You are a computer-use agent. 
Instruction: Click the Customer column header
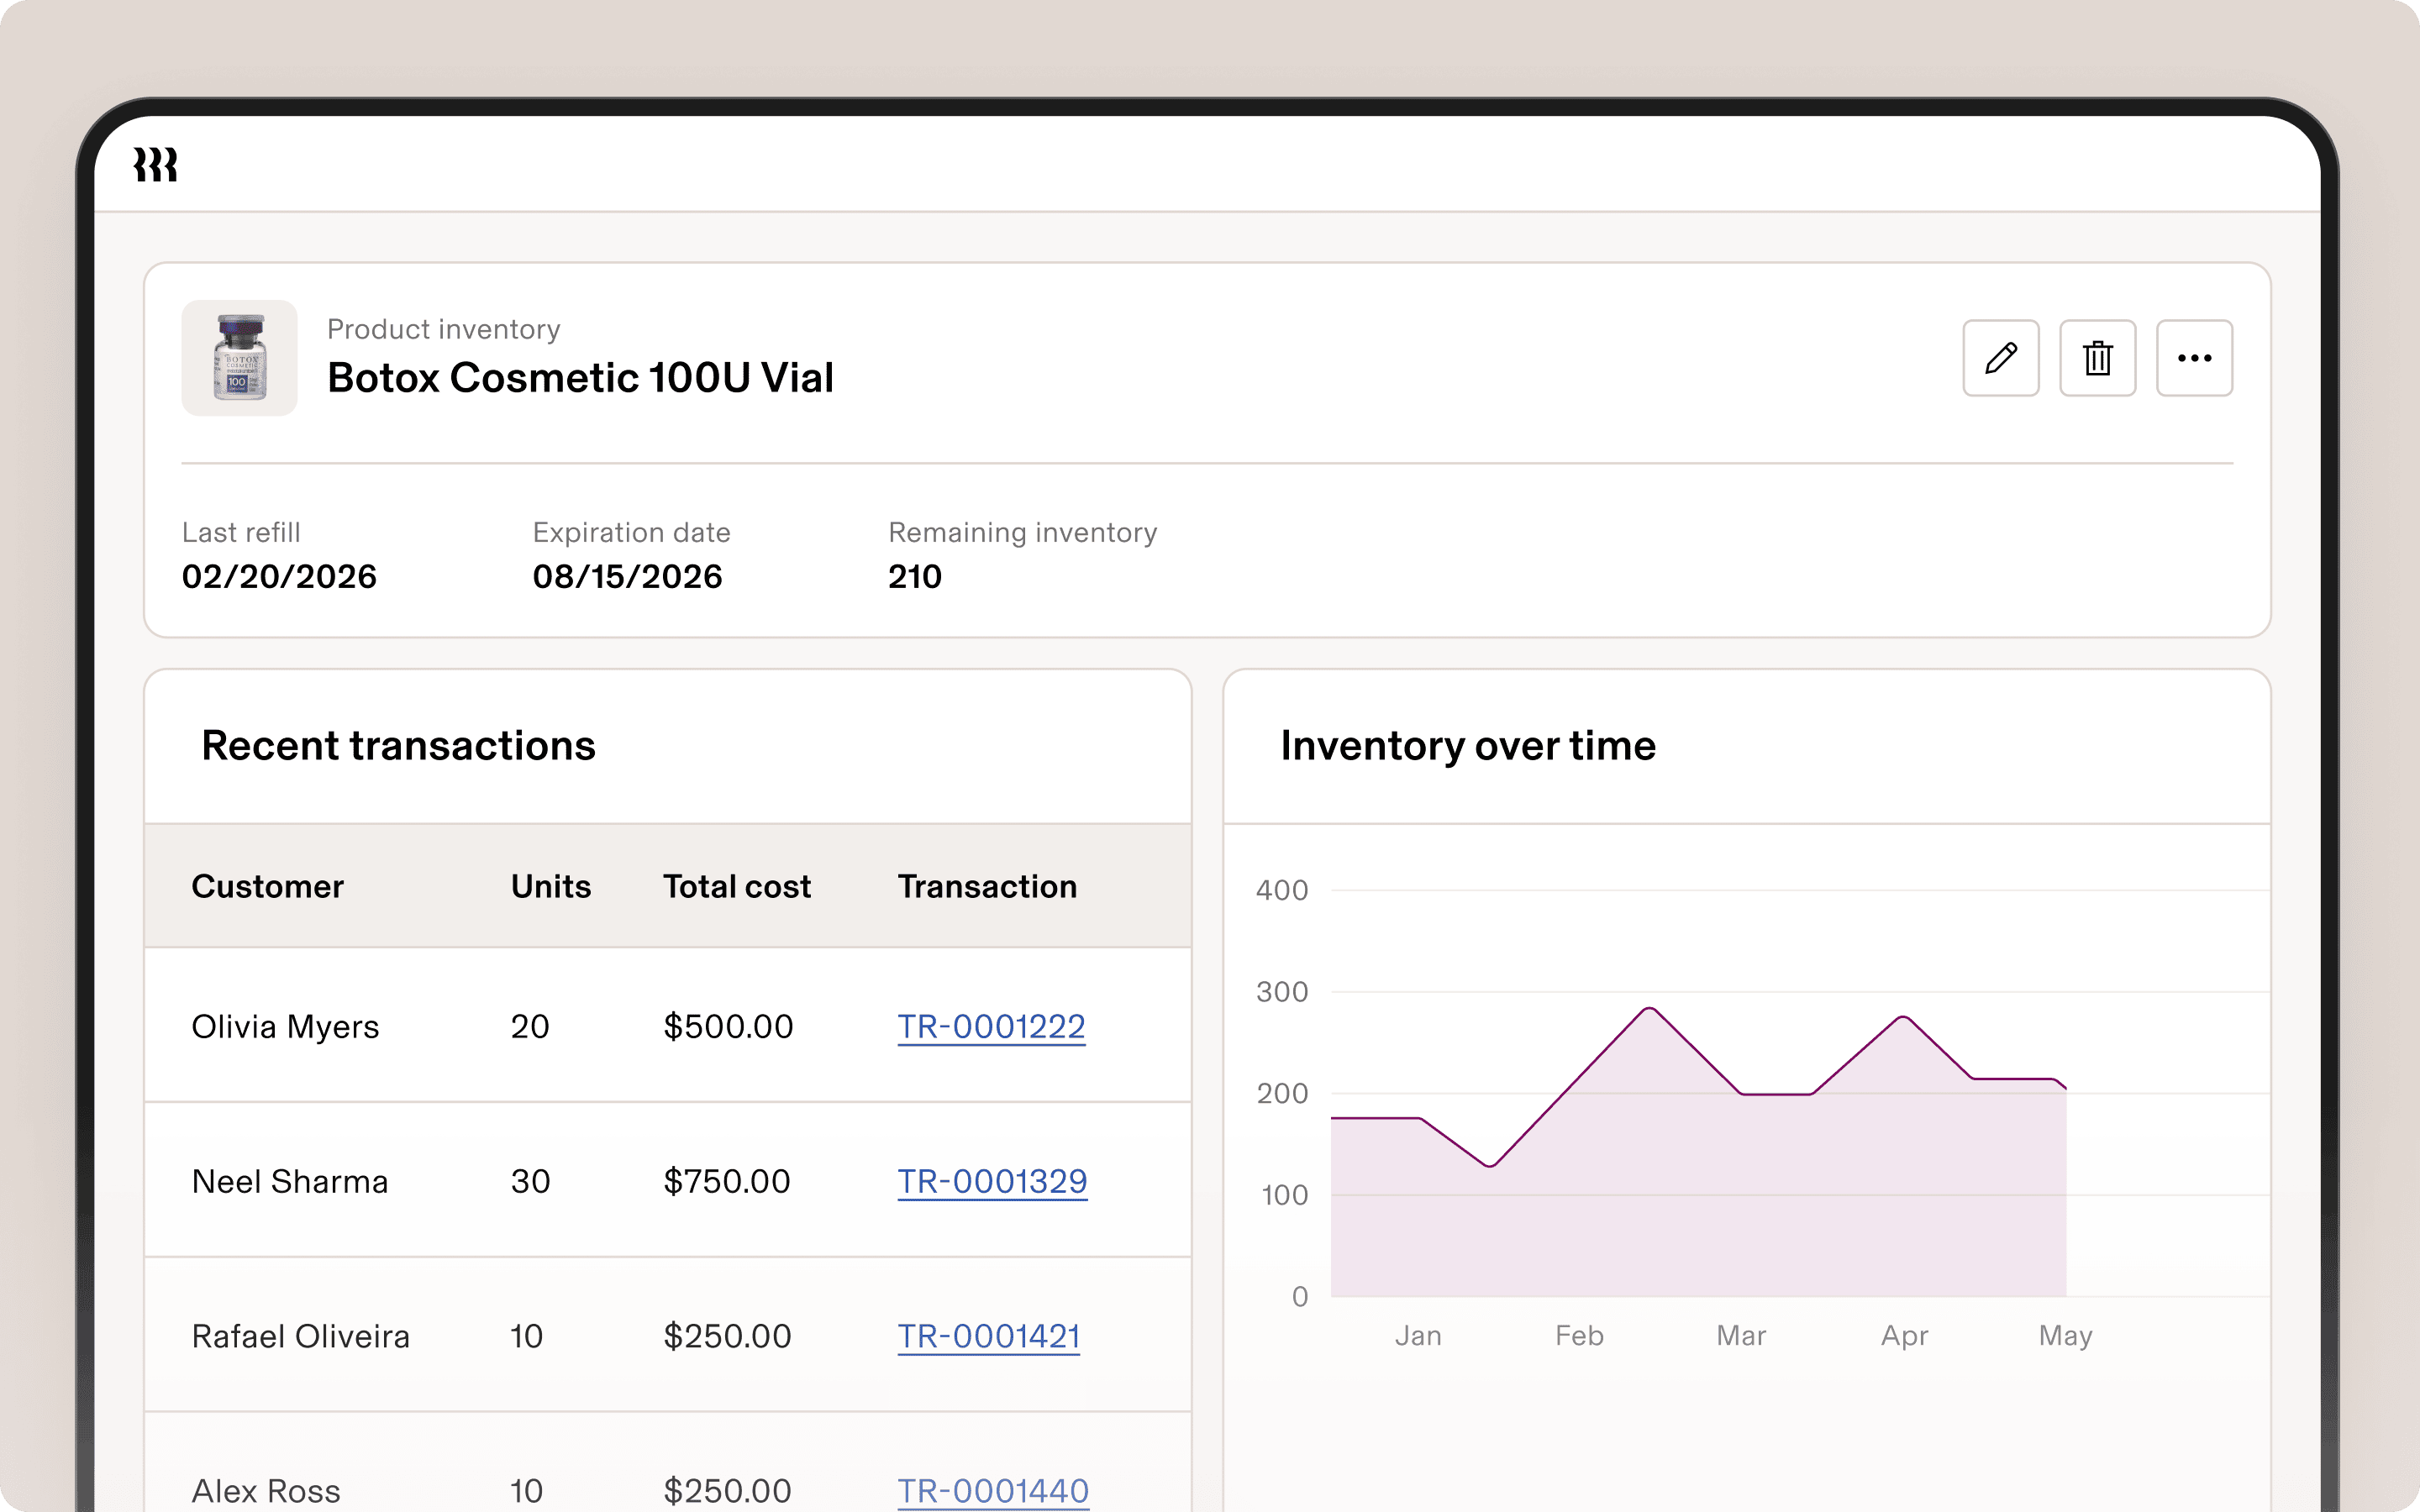coord(267,886)
